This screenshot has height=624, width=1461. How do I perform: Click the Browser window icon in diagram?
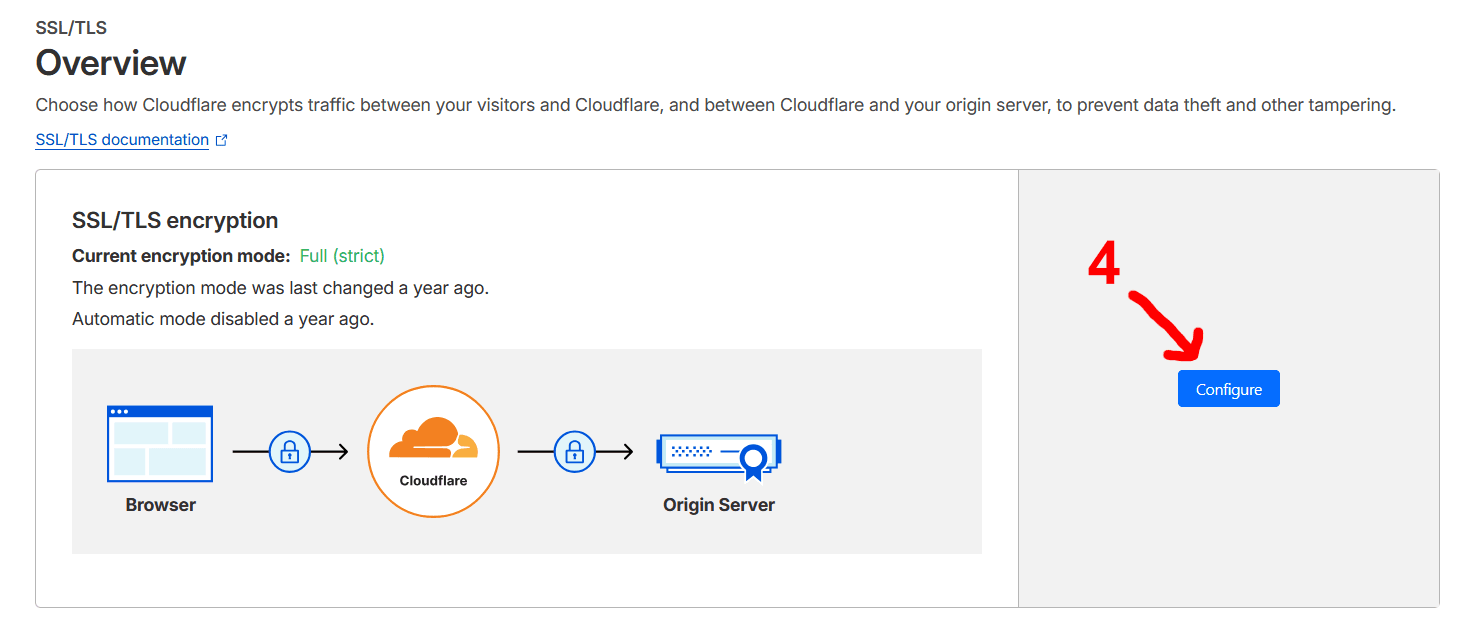[x=160, y=441]
